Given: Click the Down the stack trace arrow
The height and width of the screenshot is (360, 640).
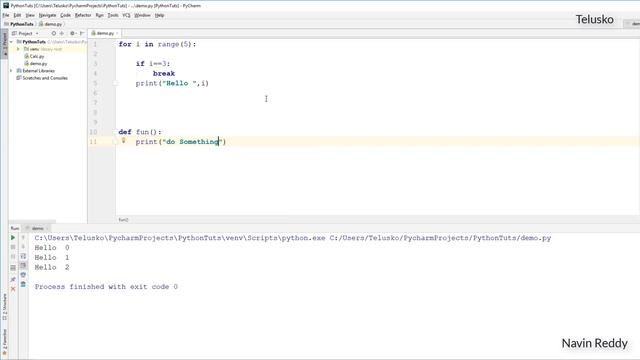Looking at the screenshot, I should (23, 247).
